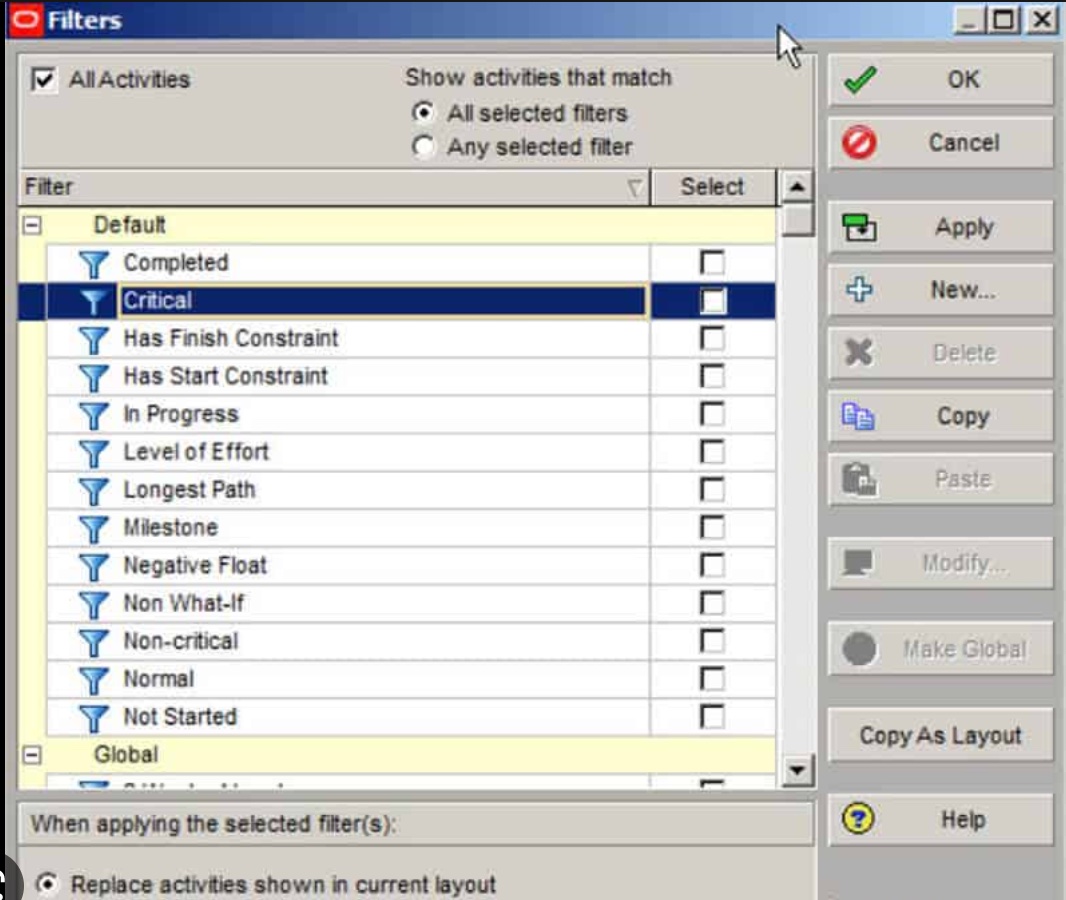Click the funnel icon beside Critical

coord(94,302)
